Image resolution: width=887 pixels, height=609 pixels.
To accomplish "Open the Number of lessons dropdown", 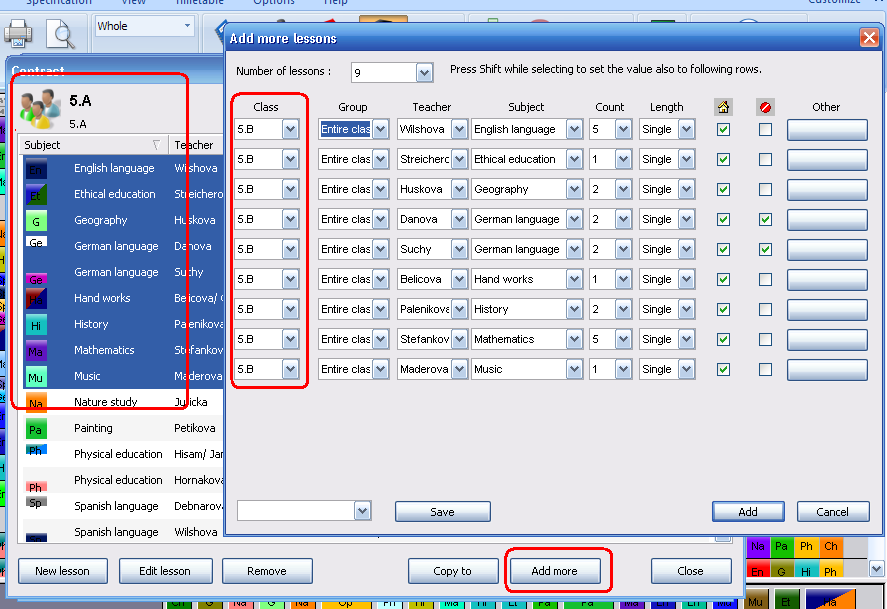I will 423,73.
